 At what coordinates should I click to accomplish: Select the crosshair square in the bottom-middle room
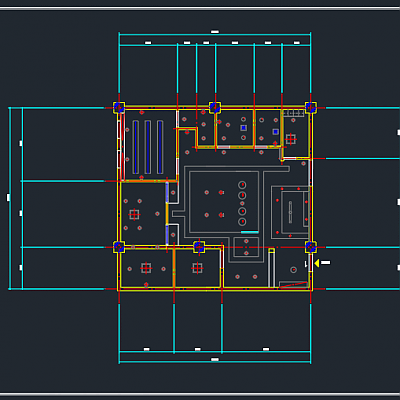(197, 268)
